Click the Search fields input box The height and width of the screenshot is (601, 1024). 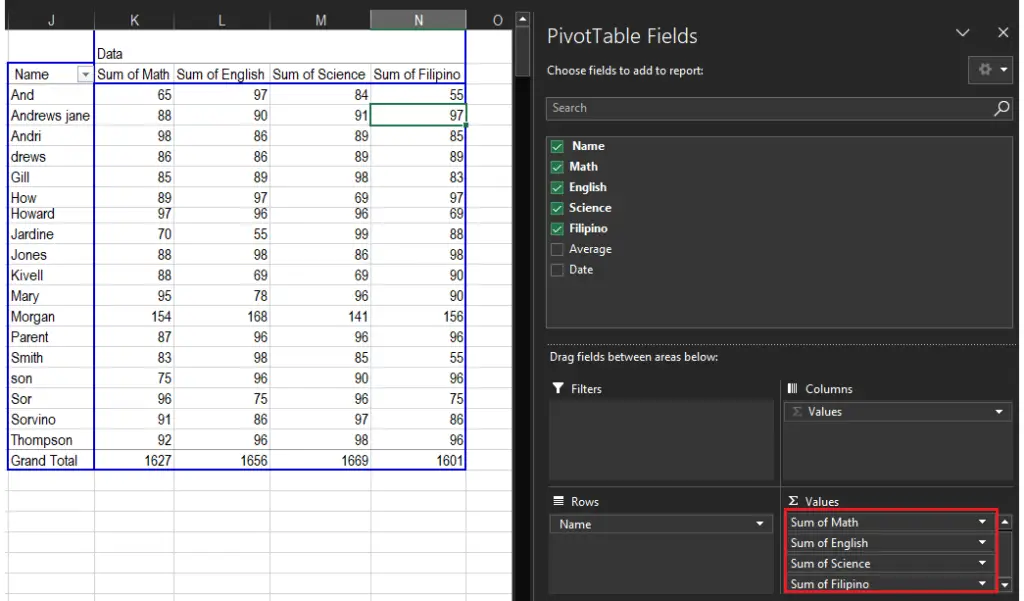coord(768,109)
